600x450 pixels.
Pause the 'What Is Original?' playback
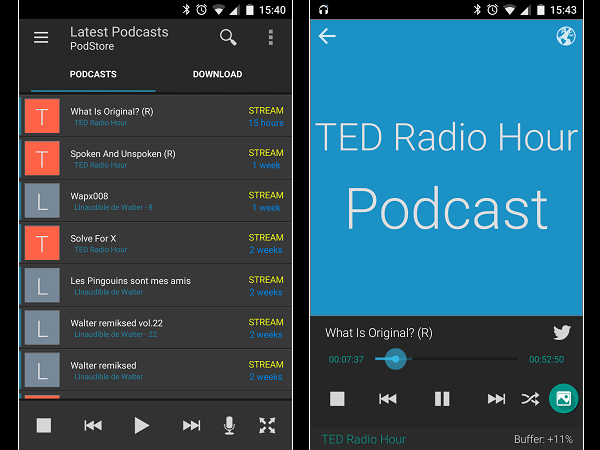click(442, 399)
